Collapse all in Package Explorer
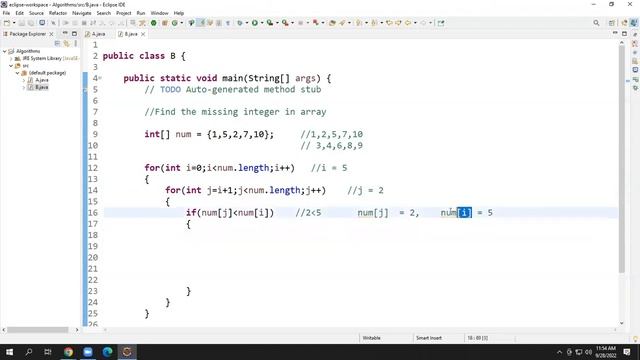This screenshot has width=640, height=360. pos(57,43)
